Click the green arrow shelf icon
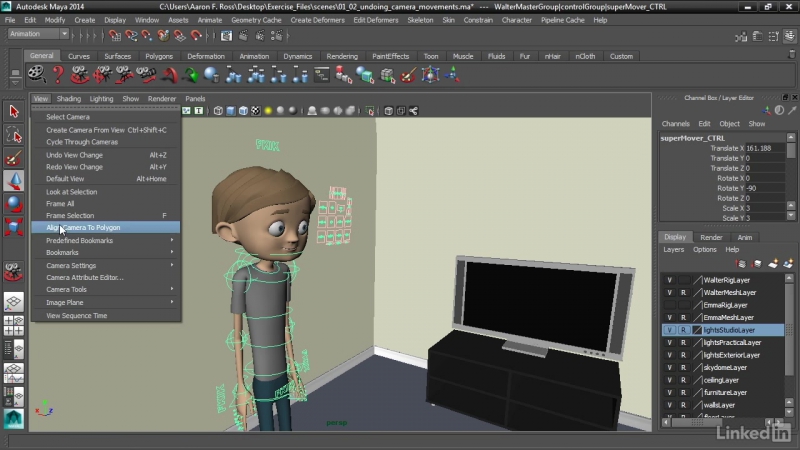Screen dimensions: 800x450 (191, 75)
